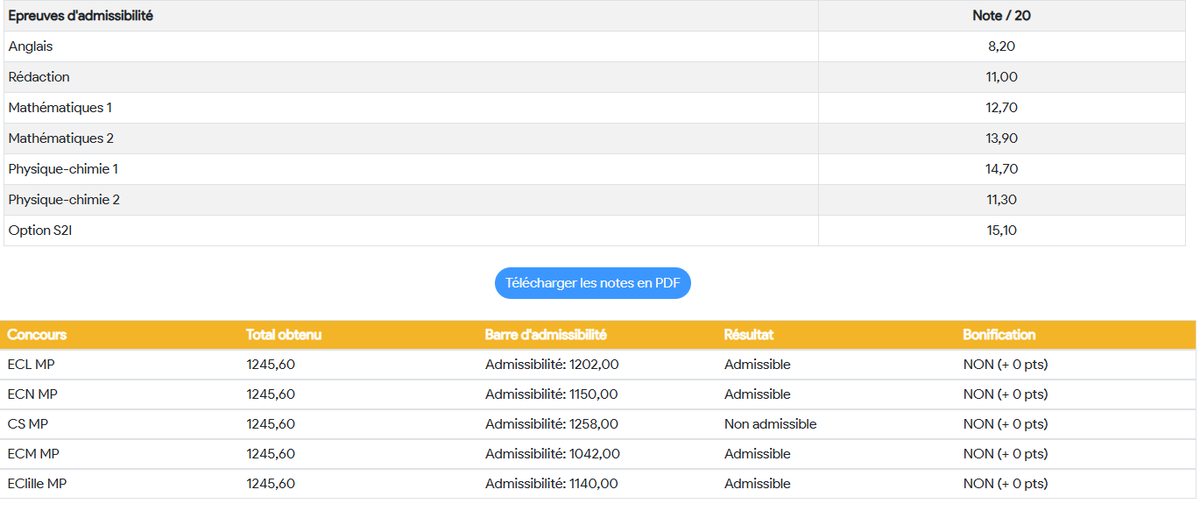
Task: Click the Physique-chimie 1 grade 14,70
Action: coord(1001,169)
